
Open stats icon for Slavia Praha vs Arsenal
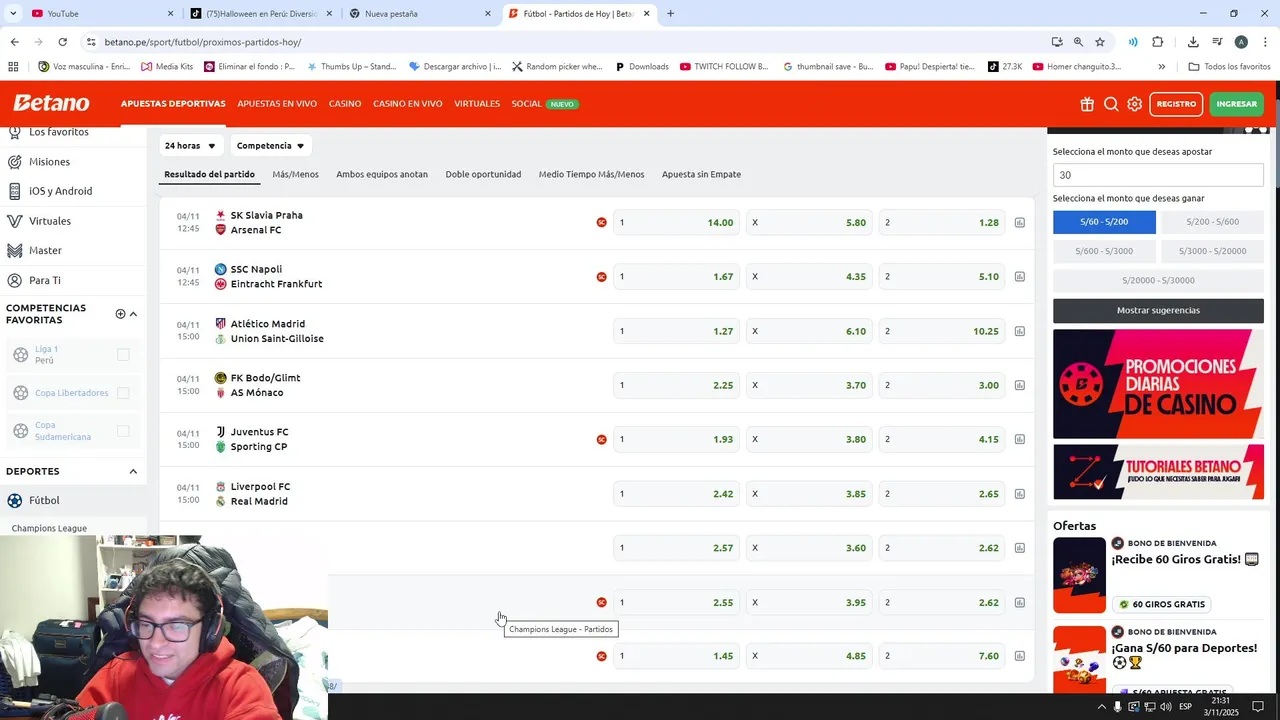1020,223
